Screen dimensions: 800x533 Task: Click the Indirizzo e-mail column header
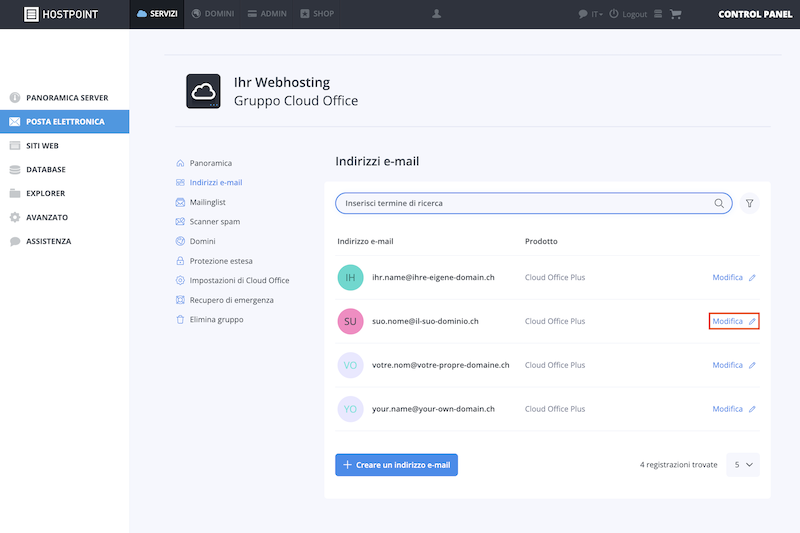pos(365,241)
